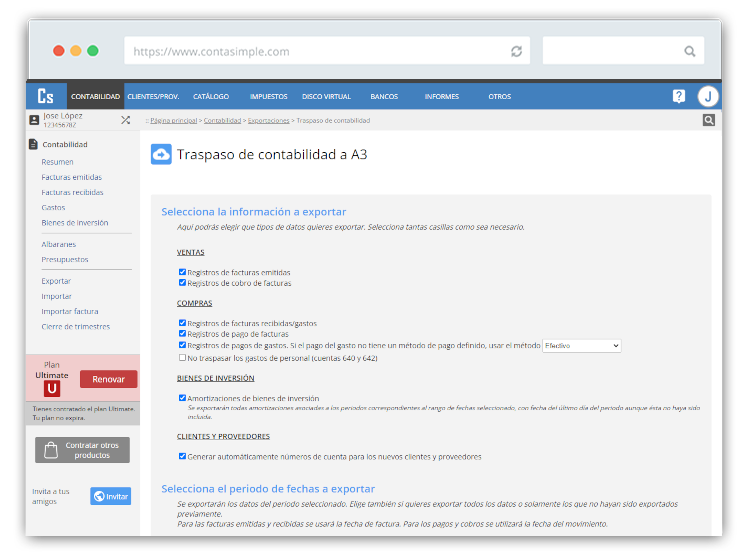The width and height of the screenshot is (750, 552).
Task: Click Contratar otros productos button
Action: click(82, 450)
